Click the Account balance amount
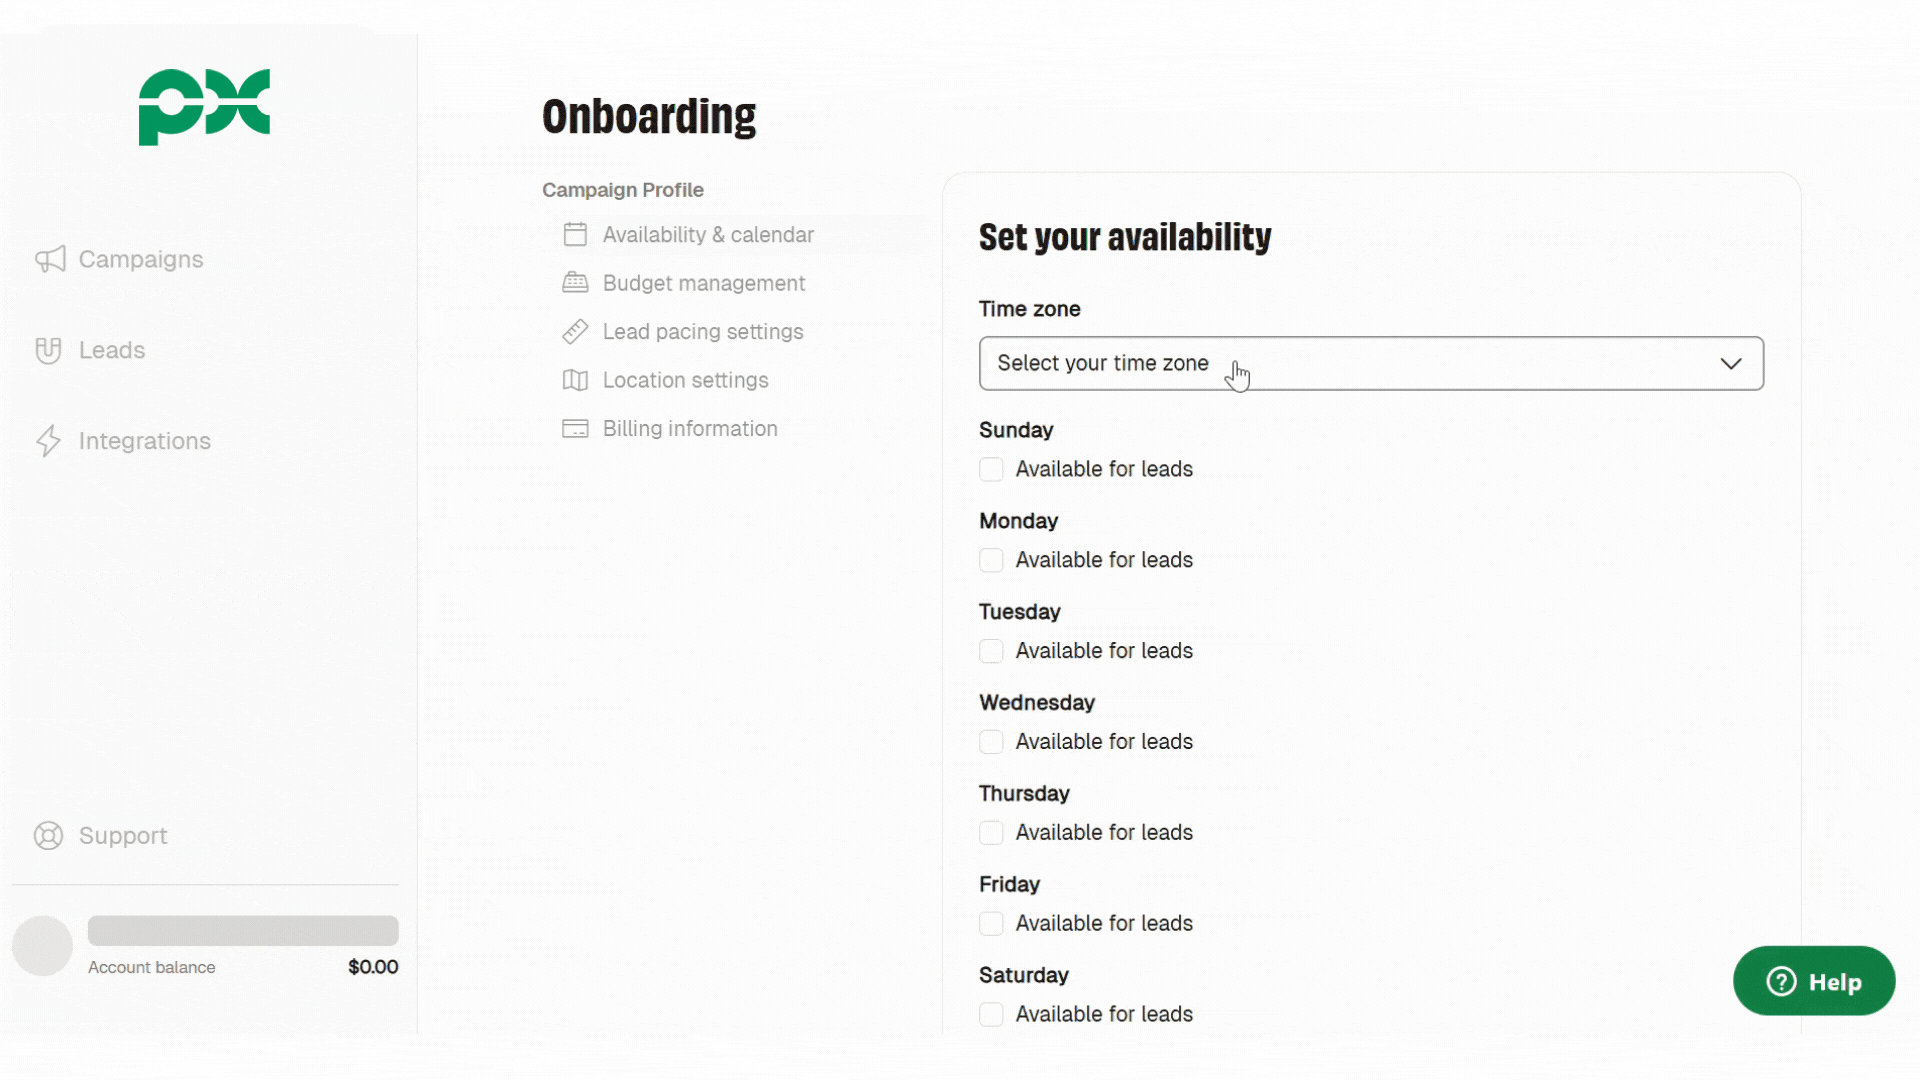 pyautogui.click(x=372, y=967)
